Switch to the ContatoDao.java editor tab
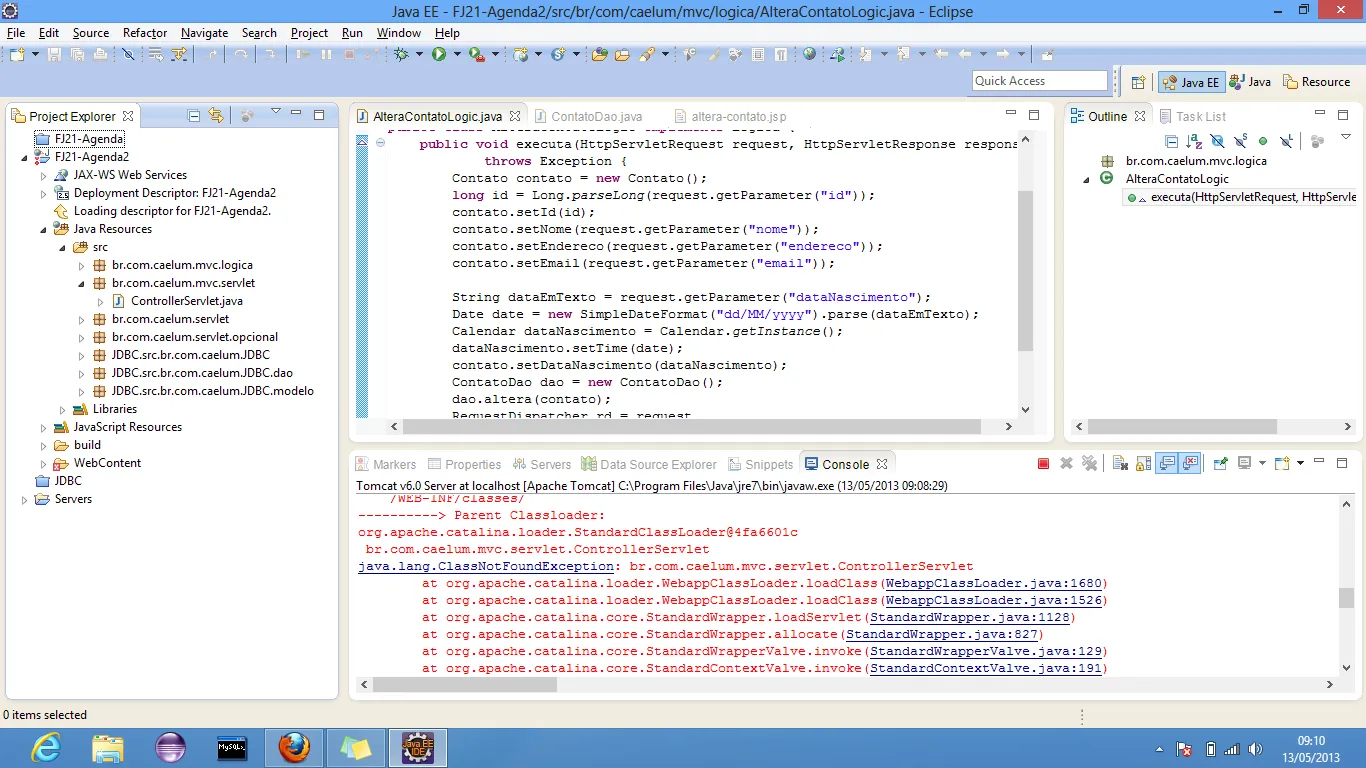 [x=596, y=117]
